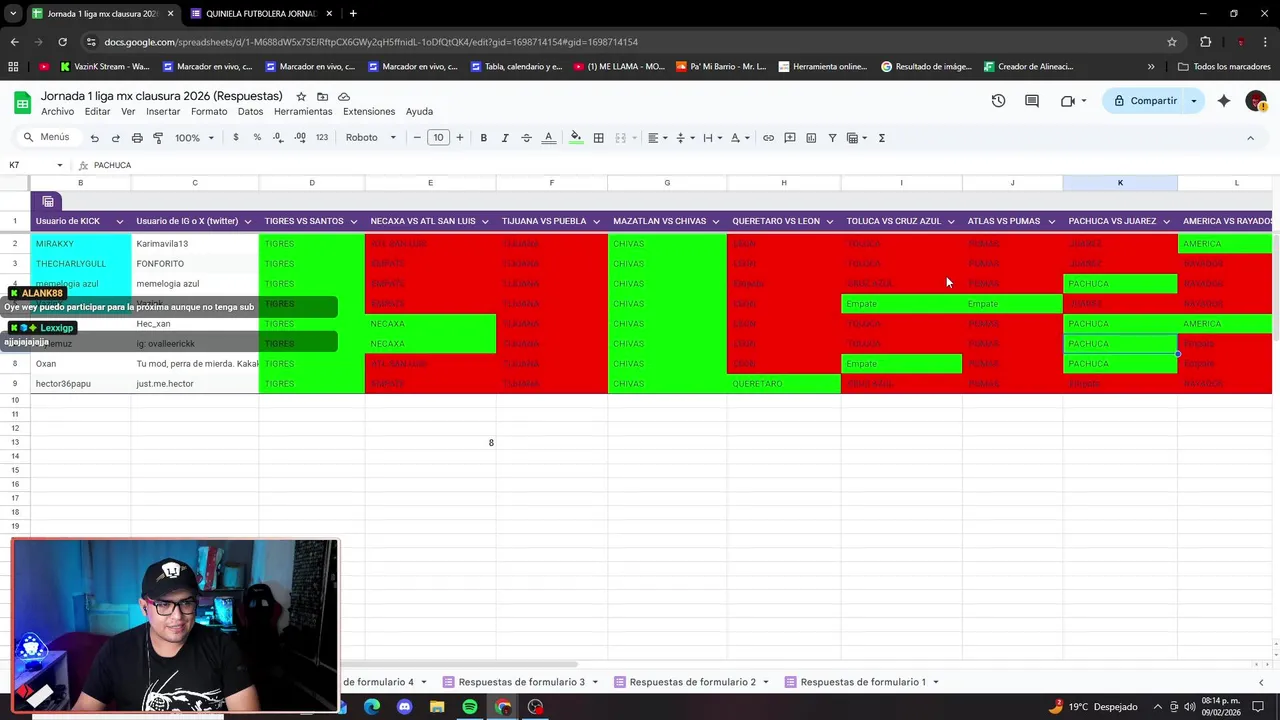Decrease decimal places icon

278,138
